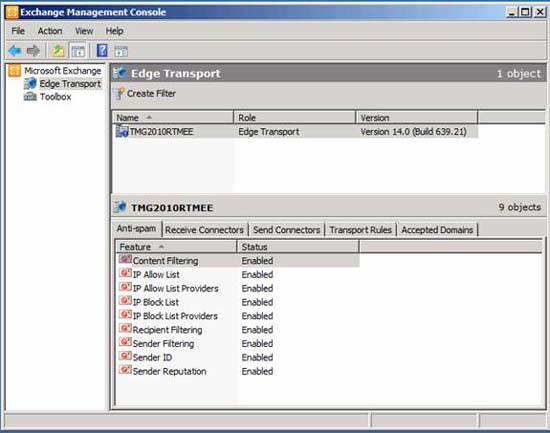The width and height of the screenshot is (550, 433).
Task: Click the Sender ID feature icon
Action: 125,355
